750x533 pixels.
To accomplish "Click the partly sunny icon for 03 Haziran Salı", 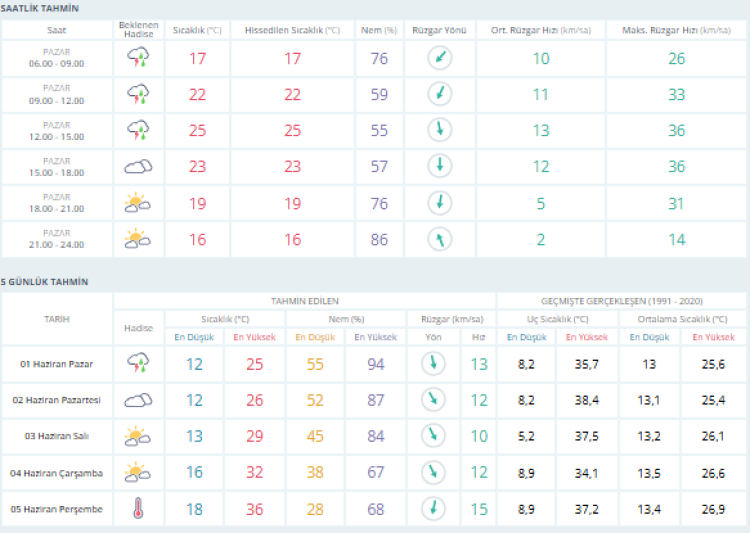I will [x=138, y=436].
